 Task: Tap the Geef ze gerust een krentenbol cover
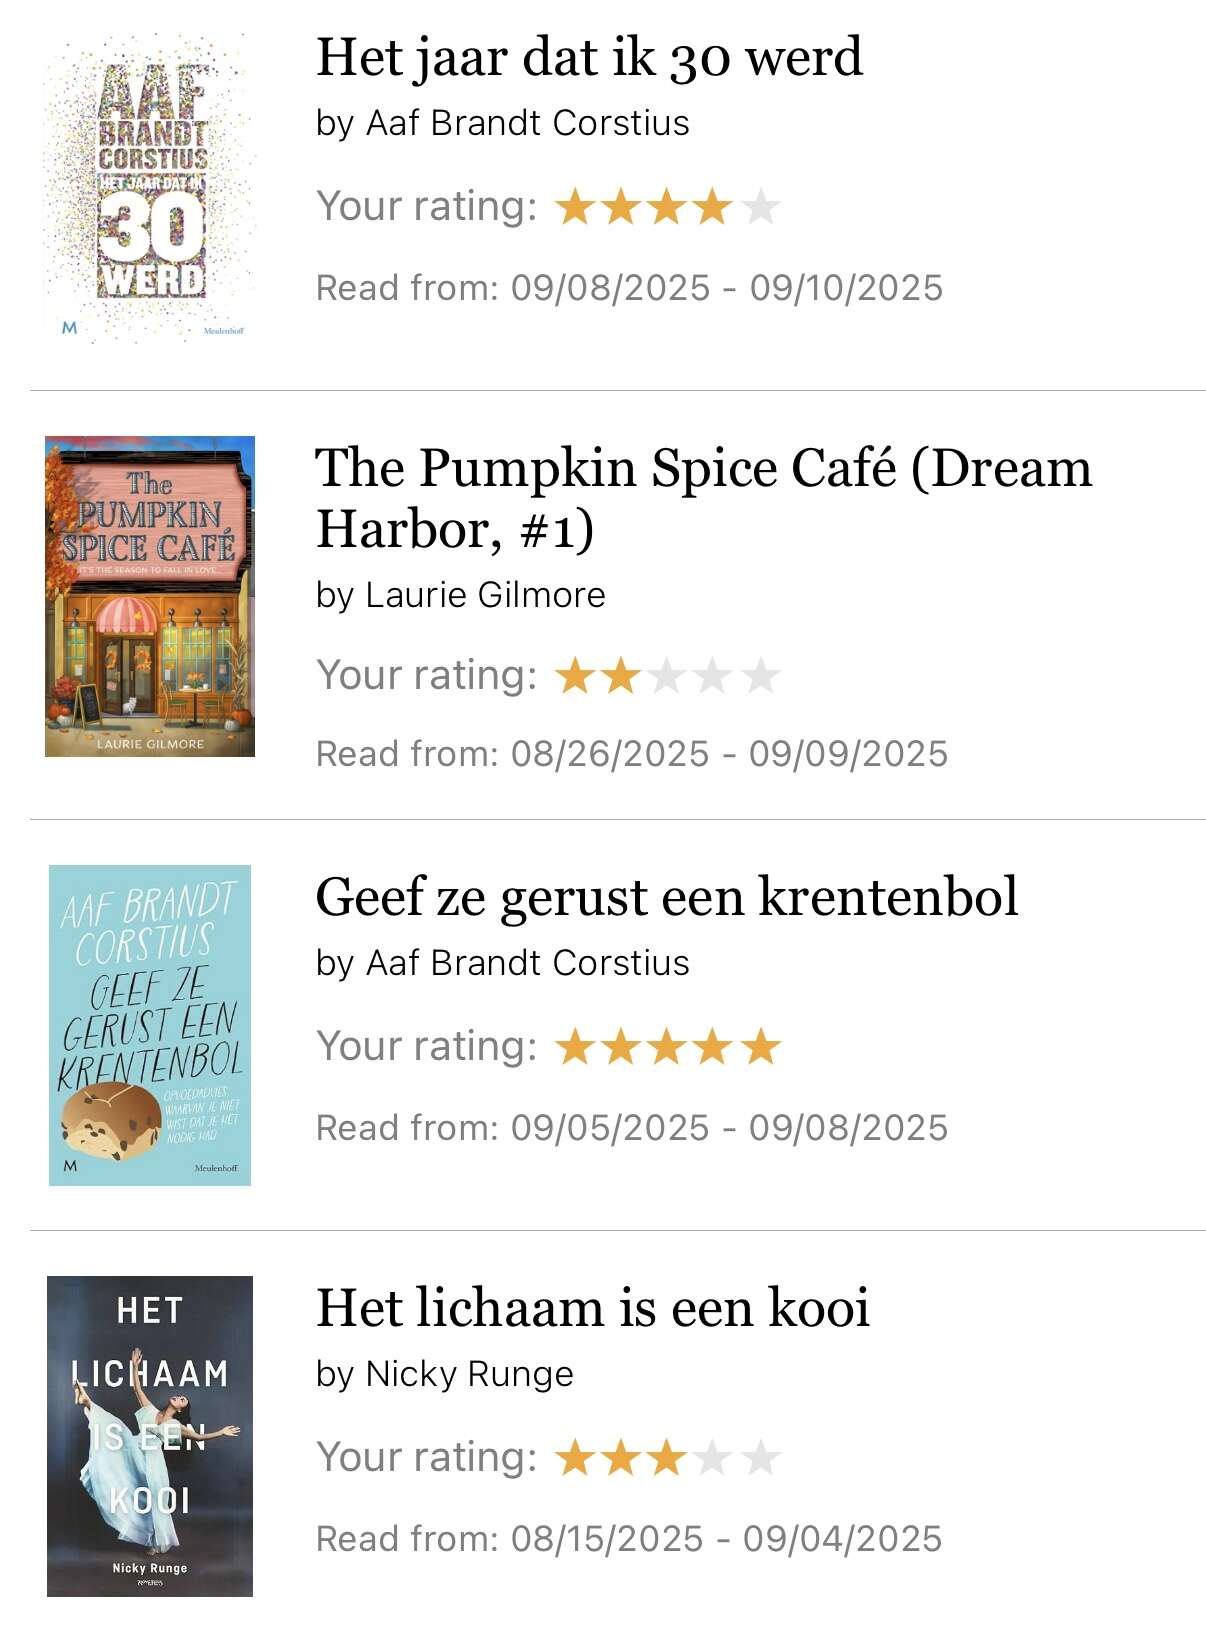click(150, 1025)
